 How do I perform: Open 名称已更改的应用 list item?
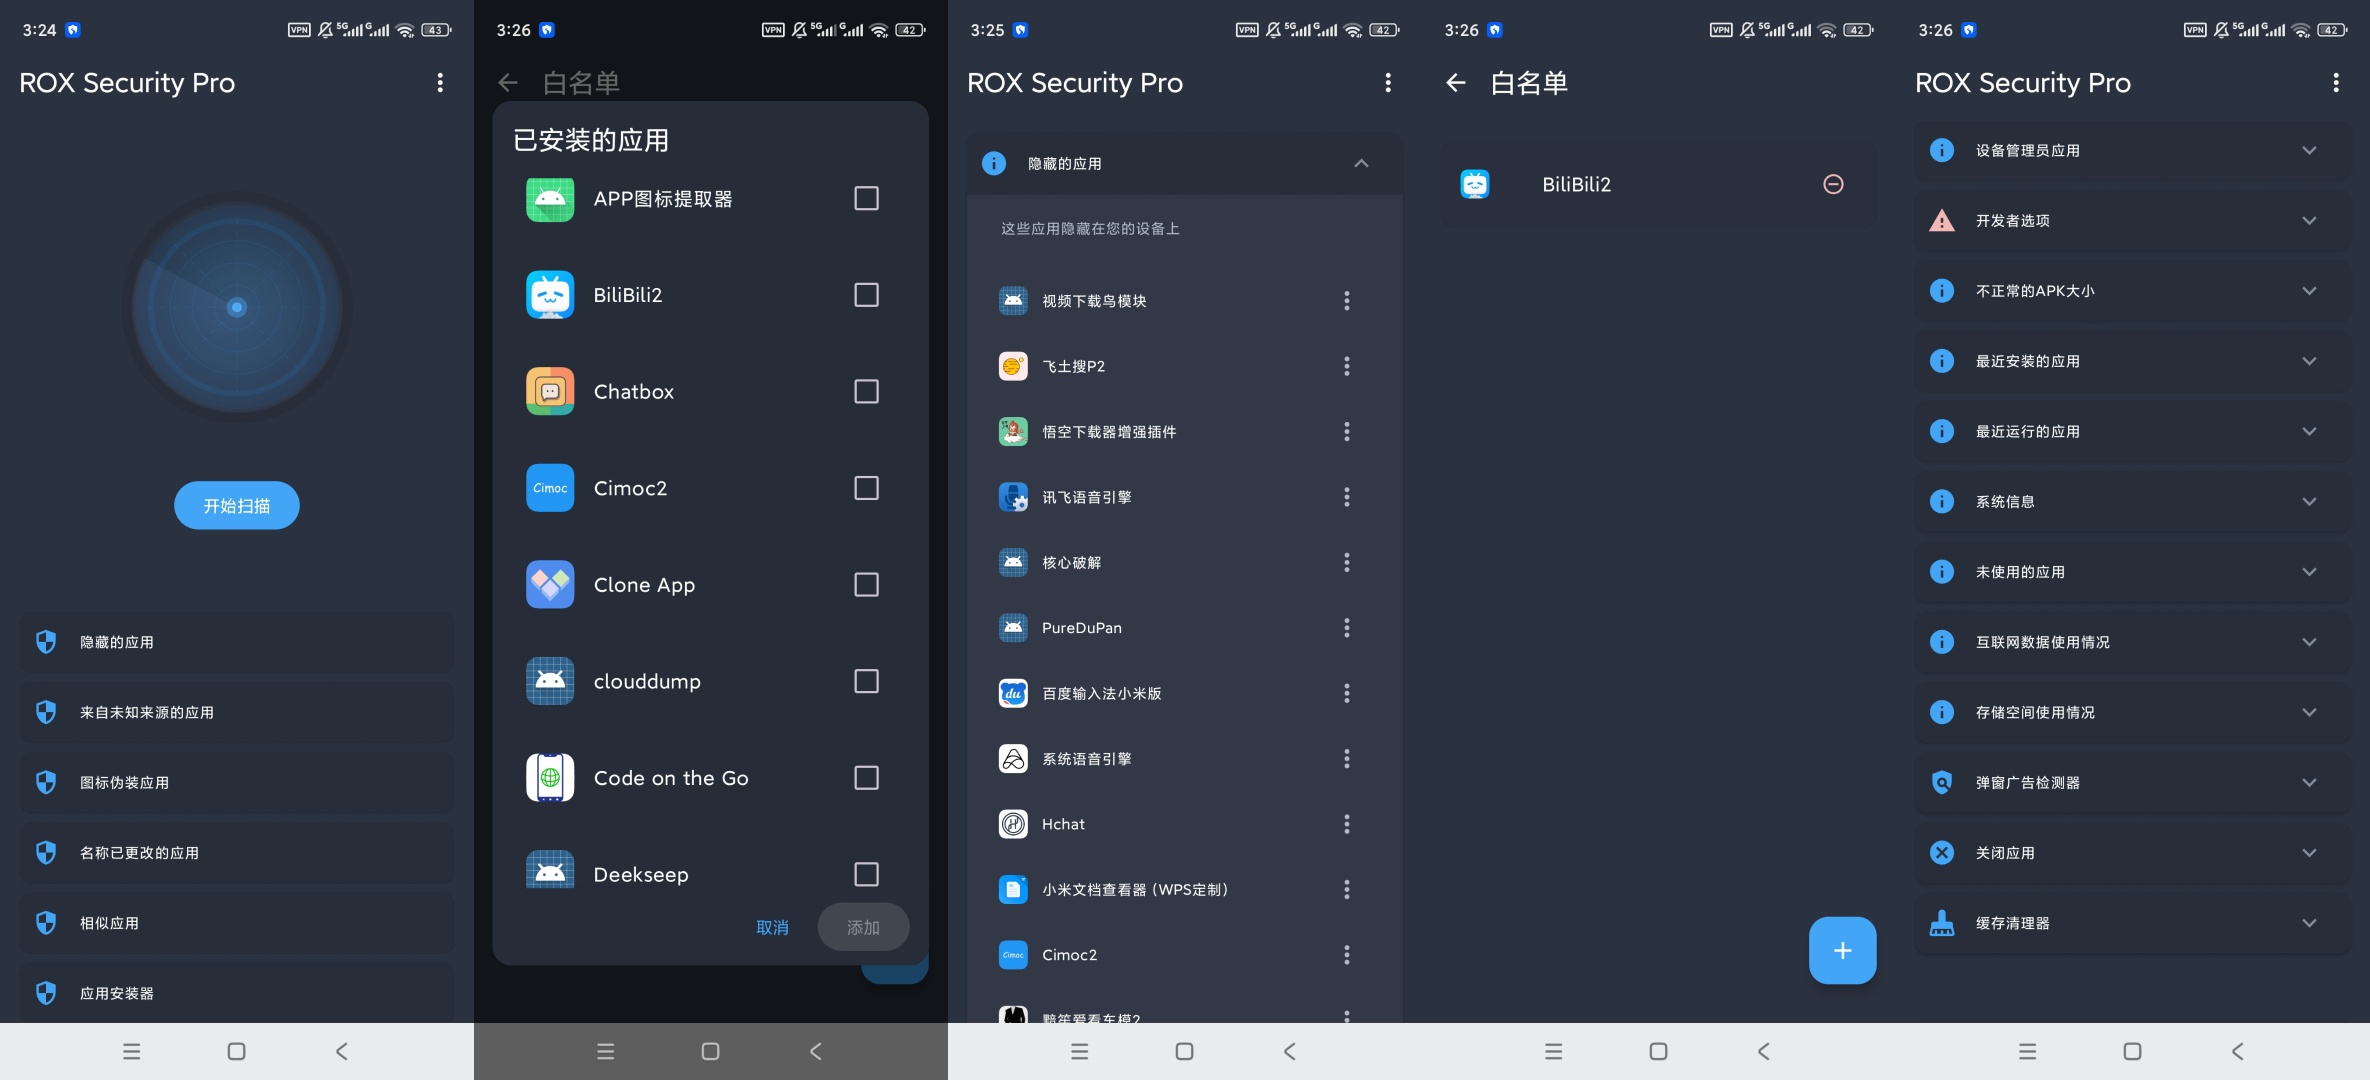(237, 853)
